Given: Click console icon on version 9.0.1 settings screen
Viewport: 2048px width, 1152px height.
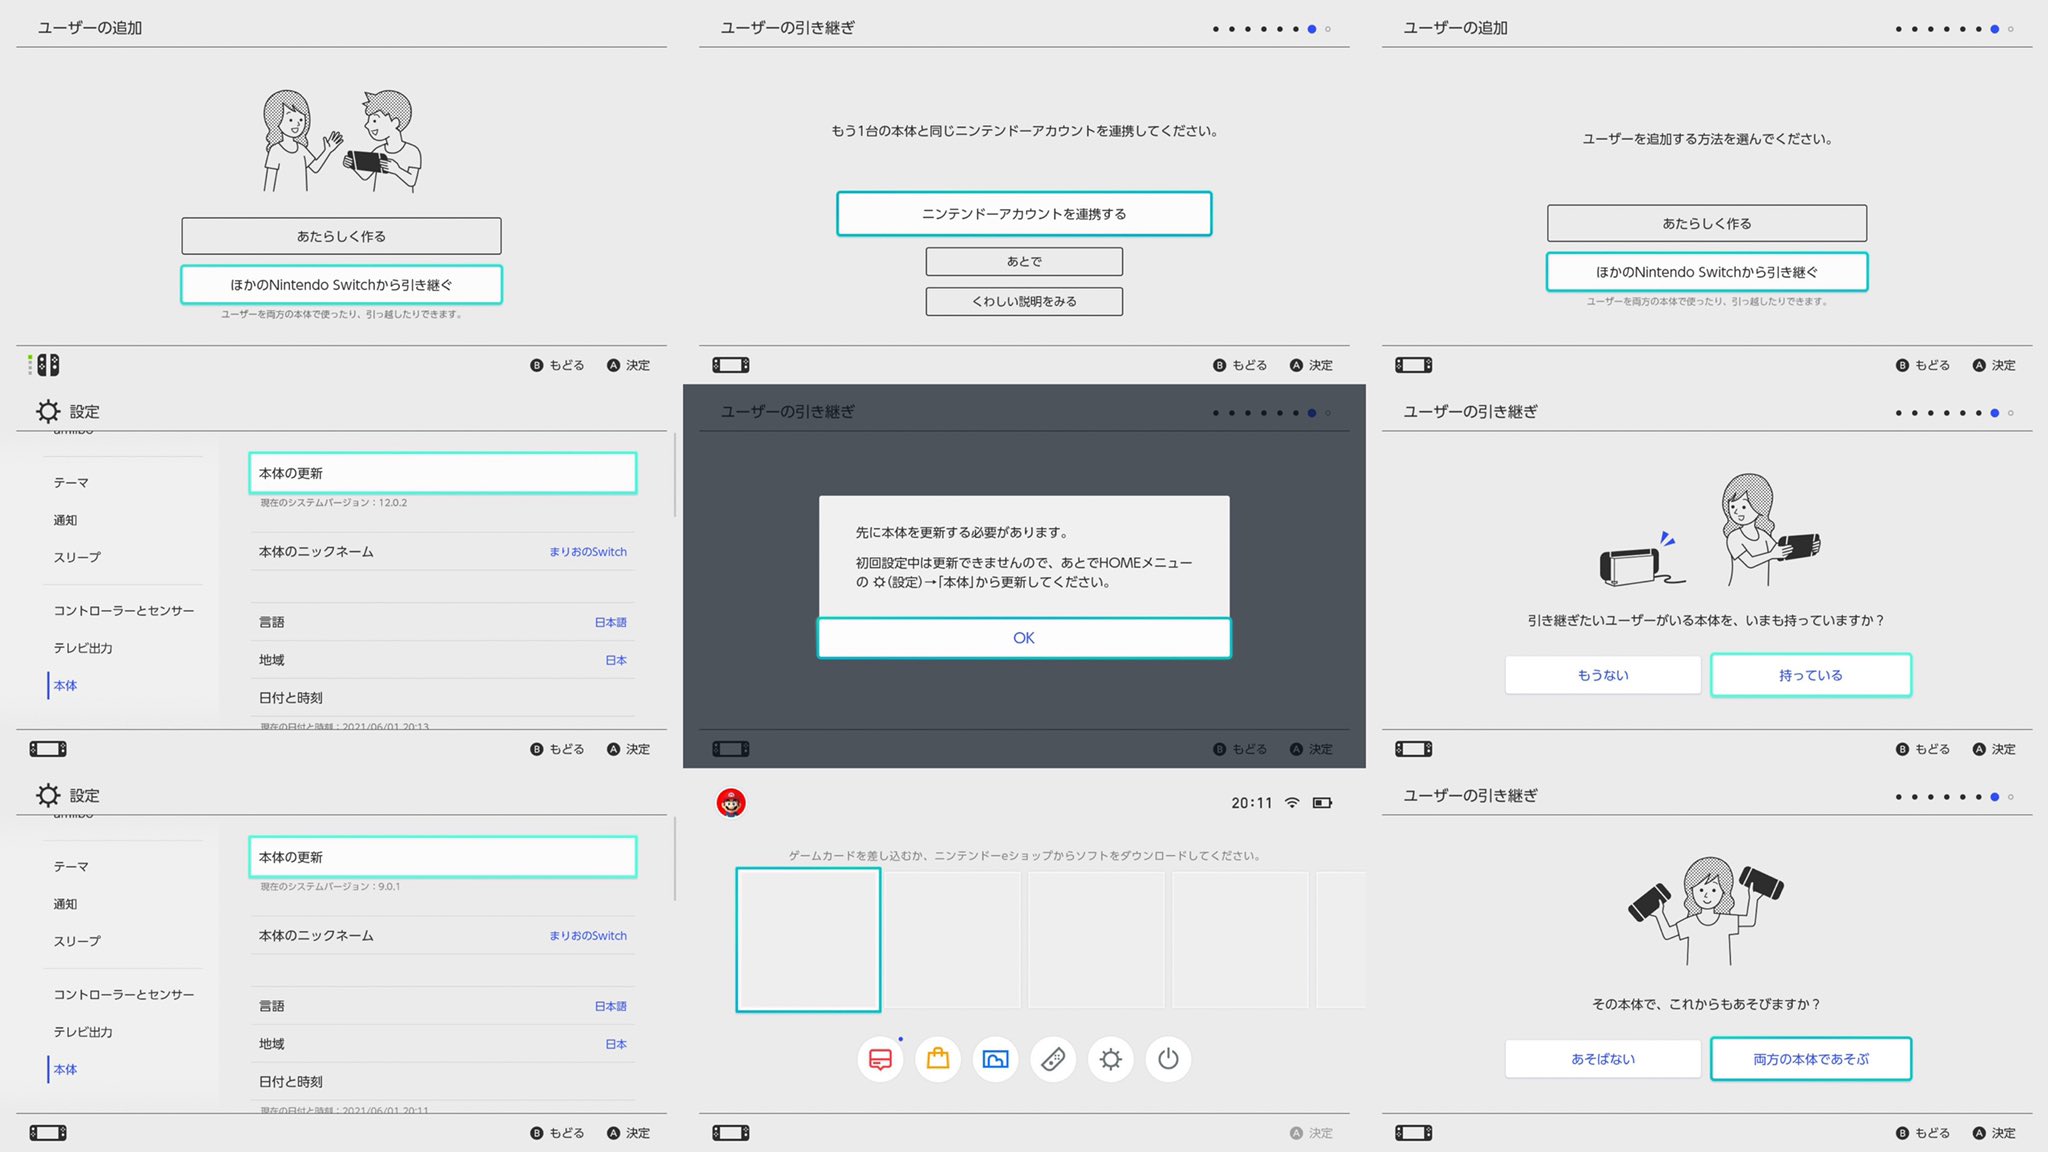Looking at the screenshot, I should pos(48,1133).
